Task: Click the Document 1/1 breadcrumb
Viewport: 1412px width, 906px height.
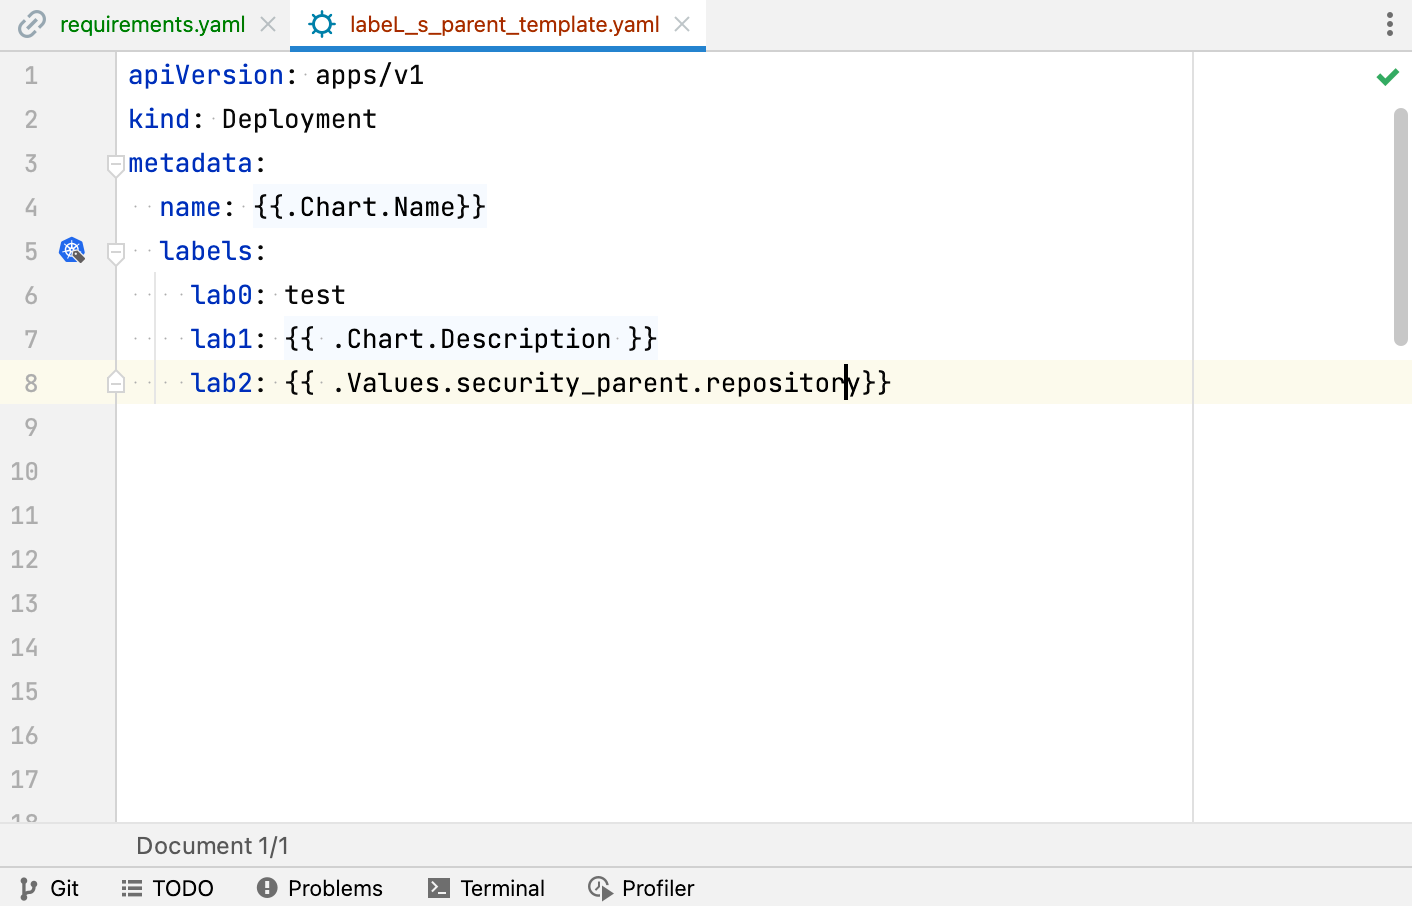Action: [x=212, y=846]
